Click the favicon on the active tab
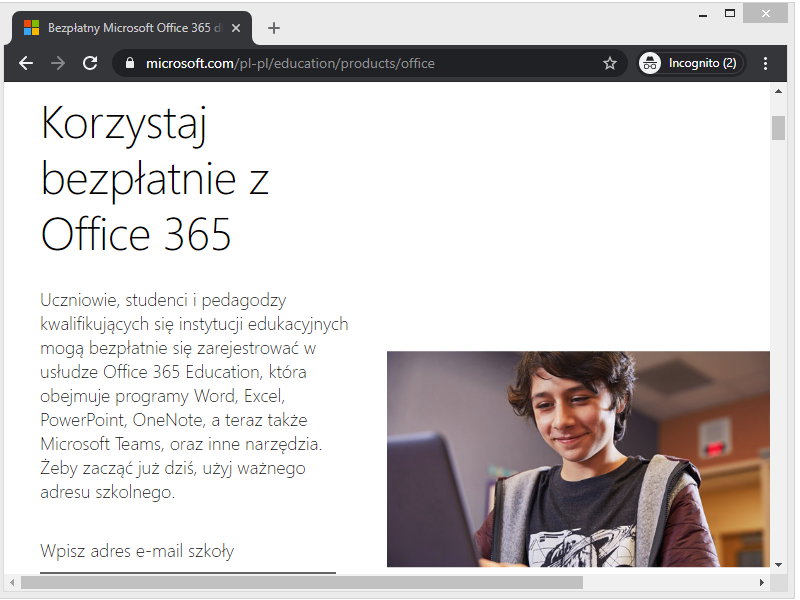The width and height of the screenshot is (800, 600). click(30, 29)
